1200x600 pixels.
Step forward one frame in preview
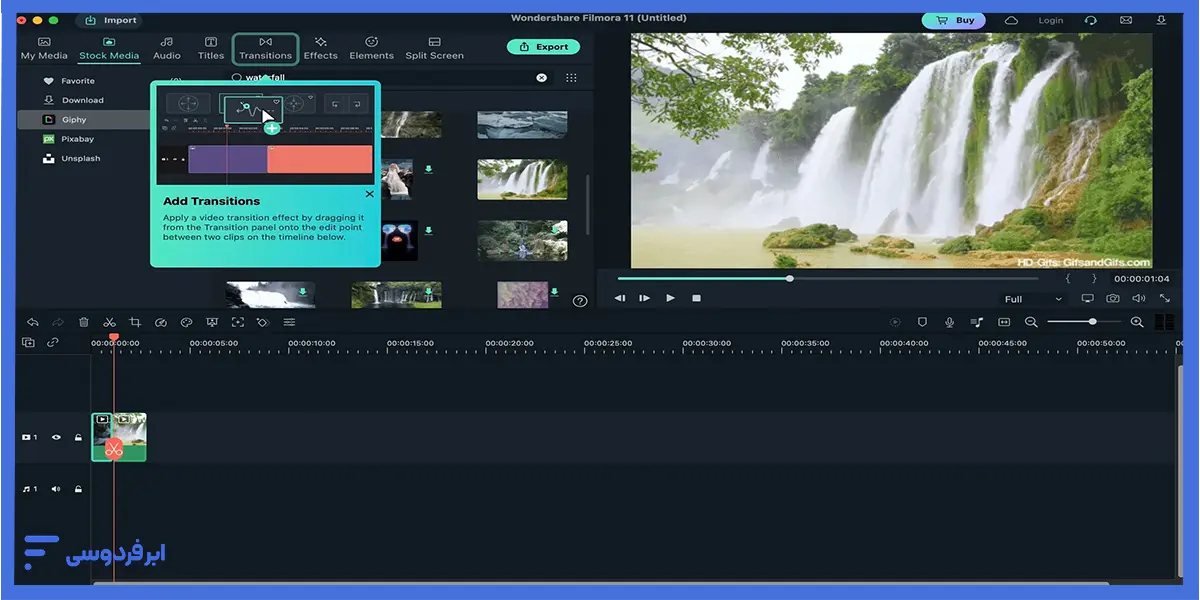coord(644,298)
